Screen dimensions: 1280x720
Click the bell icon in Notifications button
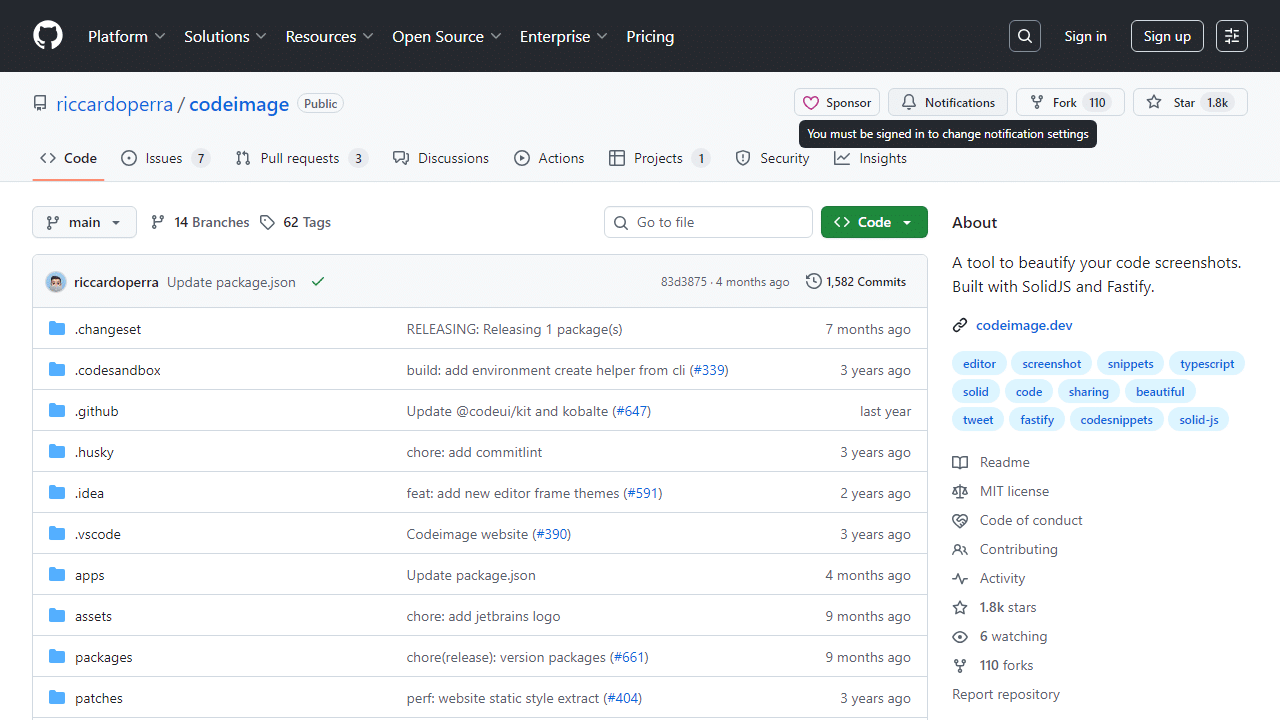909,103
